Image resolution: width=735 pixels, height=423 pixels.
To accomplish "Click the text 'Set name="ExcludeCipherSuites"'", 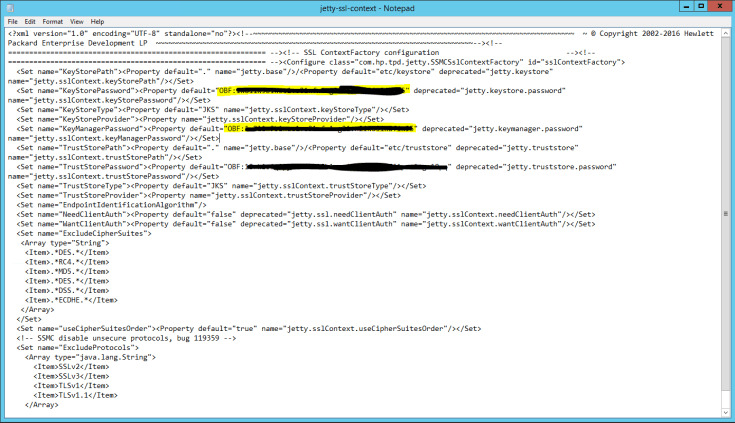I will point(84,234).
